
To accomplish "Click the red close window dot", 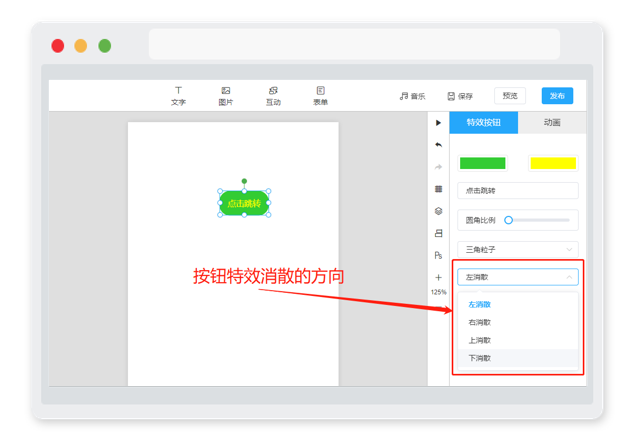I will click(58, 46).
